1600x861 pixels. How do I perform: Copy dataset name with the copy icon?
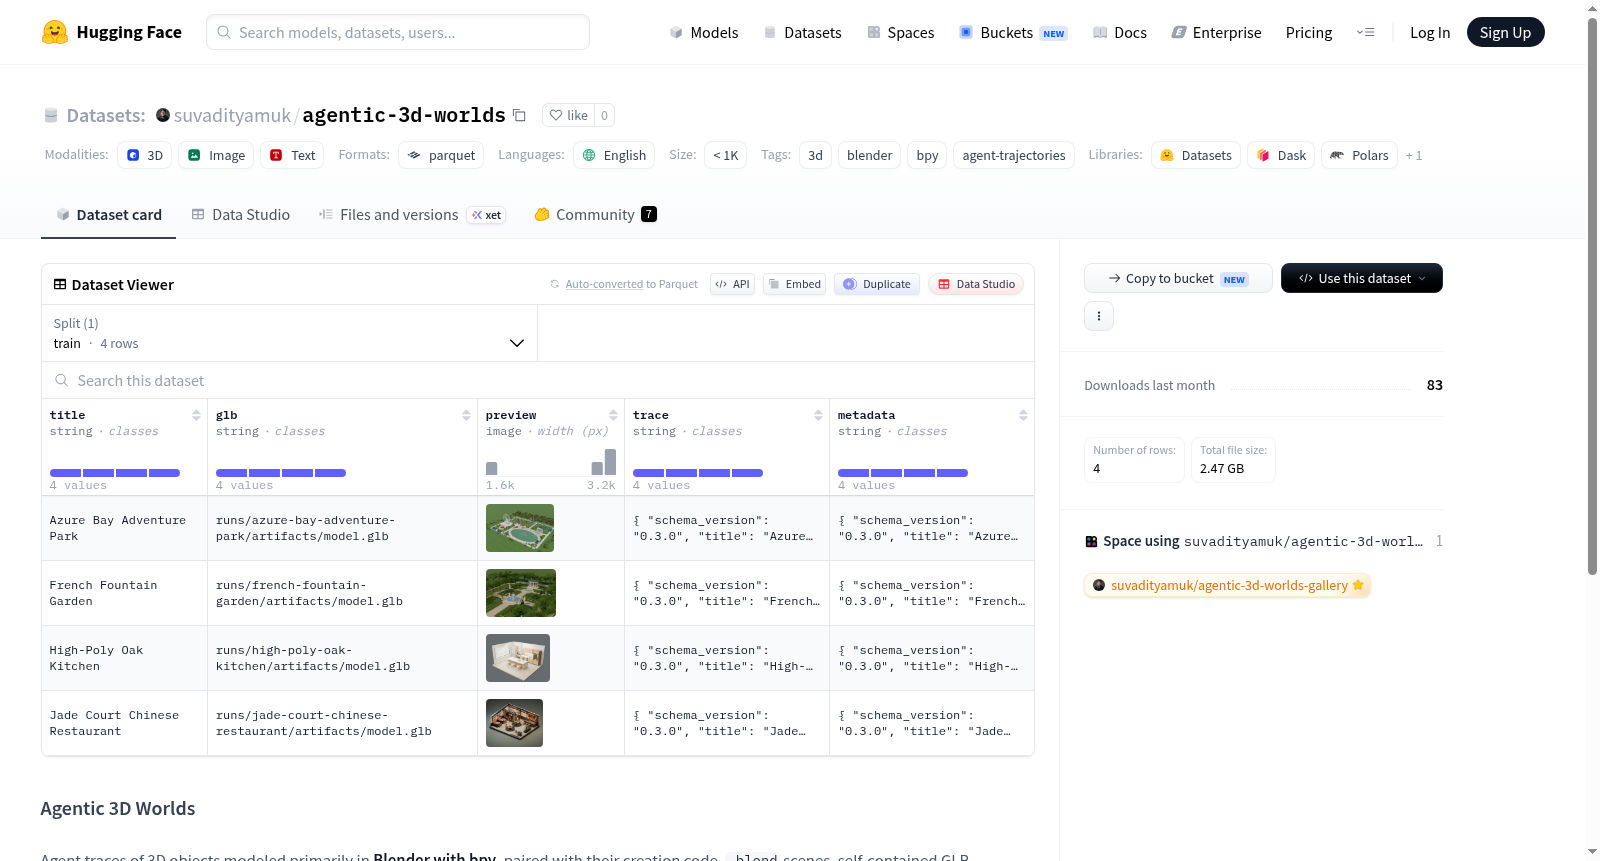[x=519, y=115]
